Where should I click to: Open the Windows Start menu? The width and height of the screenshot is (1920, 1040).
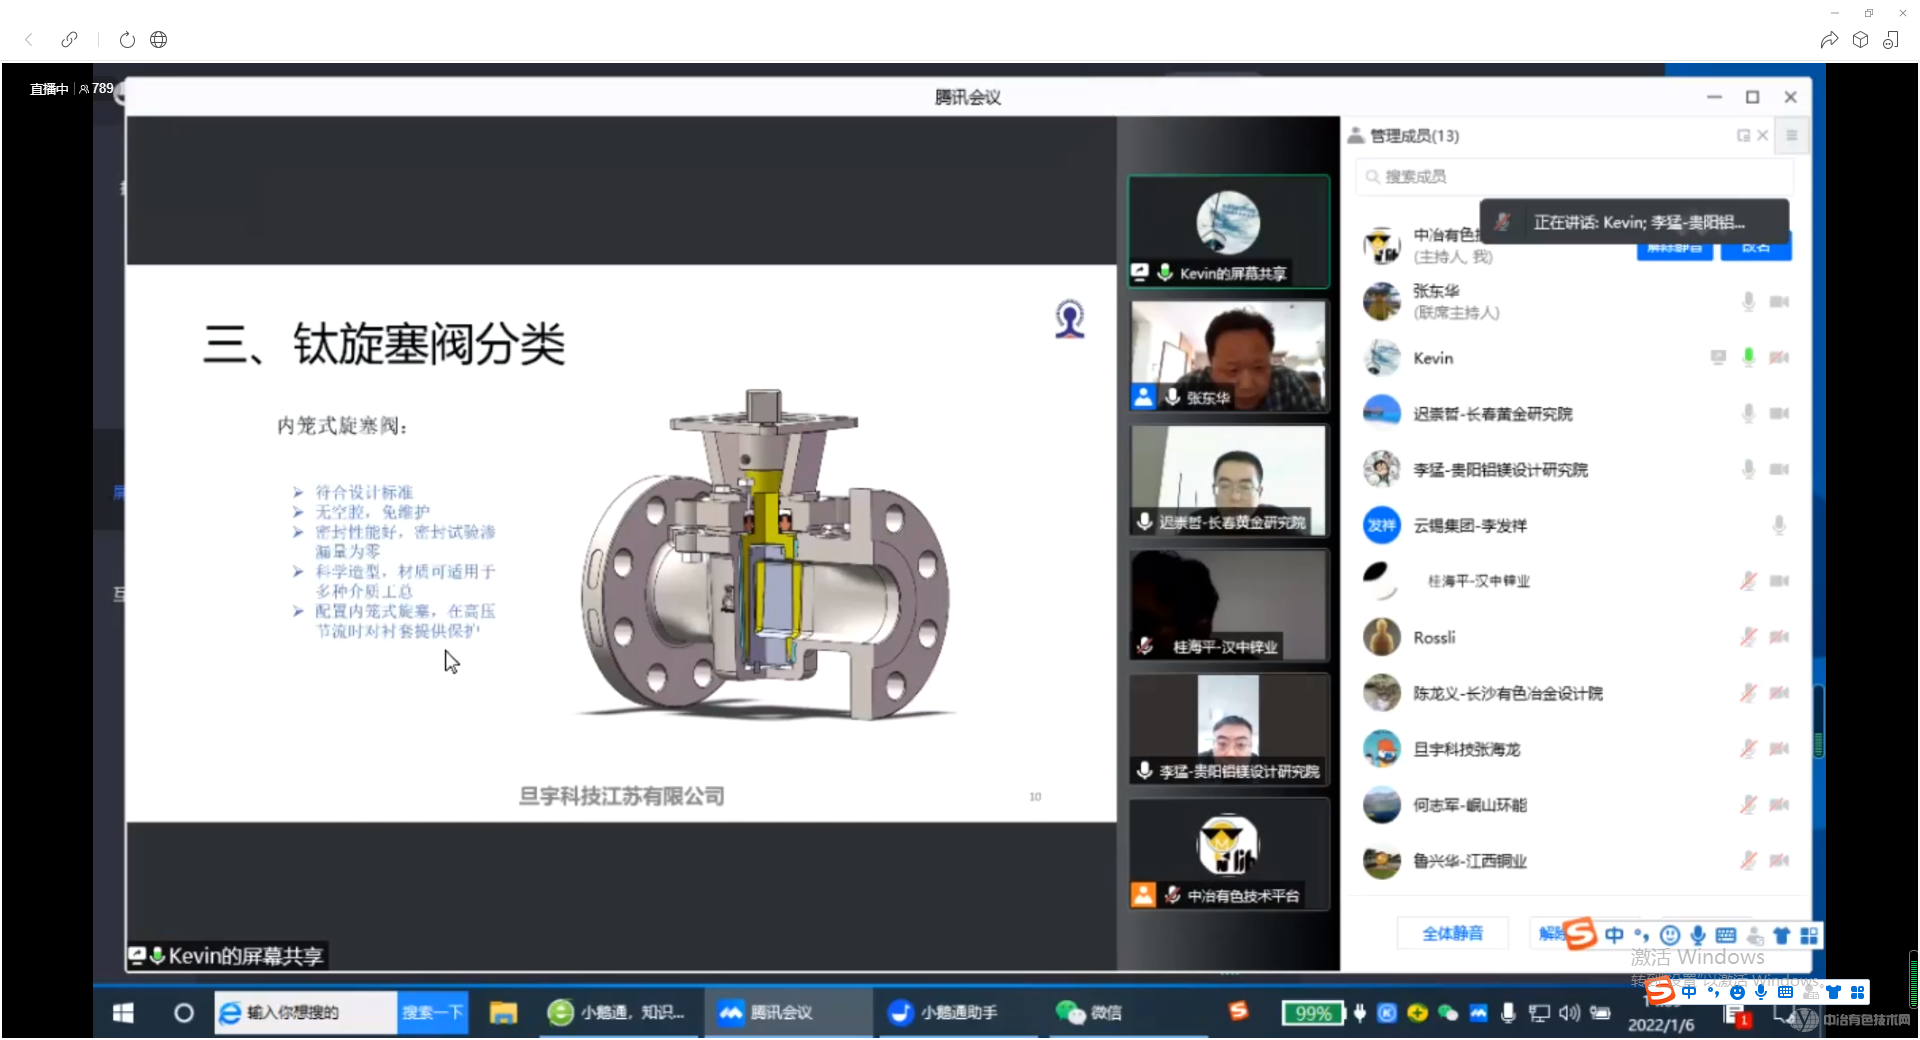point(123,1013)
